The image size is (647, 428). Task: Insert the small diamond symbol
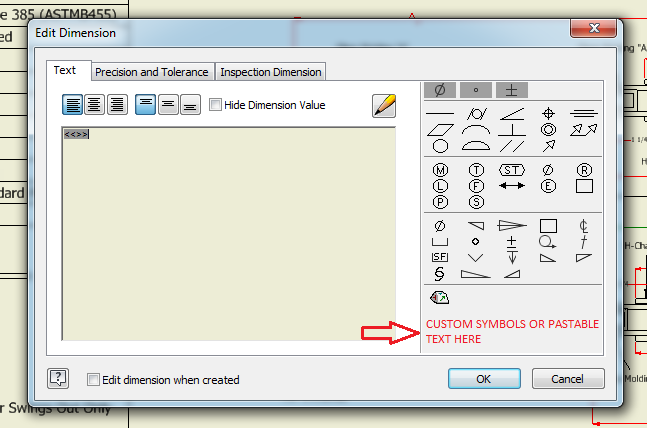476,241
